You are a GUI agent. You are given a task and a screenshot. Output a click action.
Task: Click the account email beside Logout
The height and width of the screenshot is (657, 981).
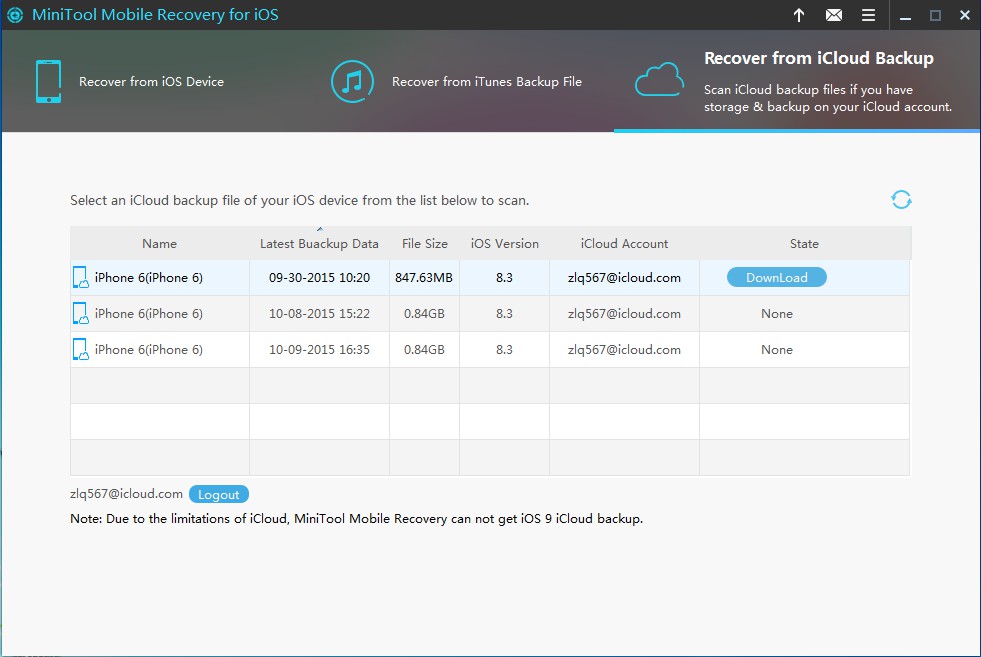[x=126, y=494]
